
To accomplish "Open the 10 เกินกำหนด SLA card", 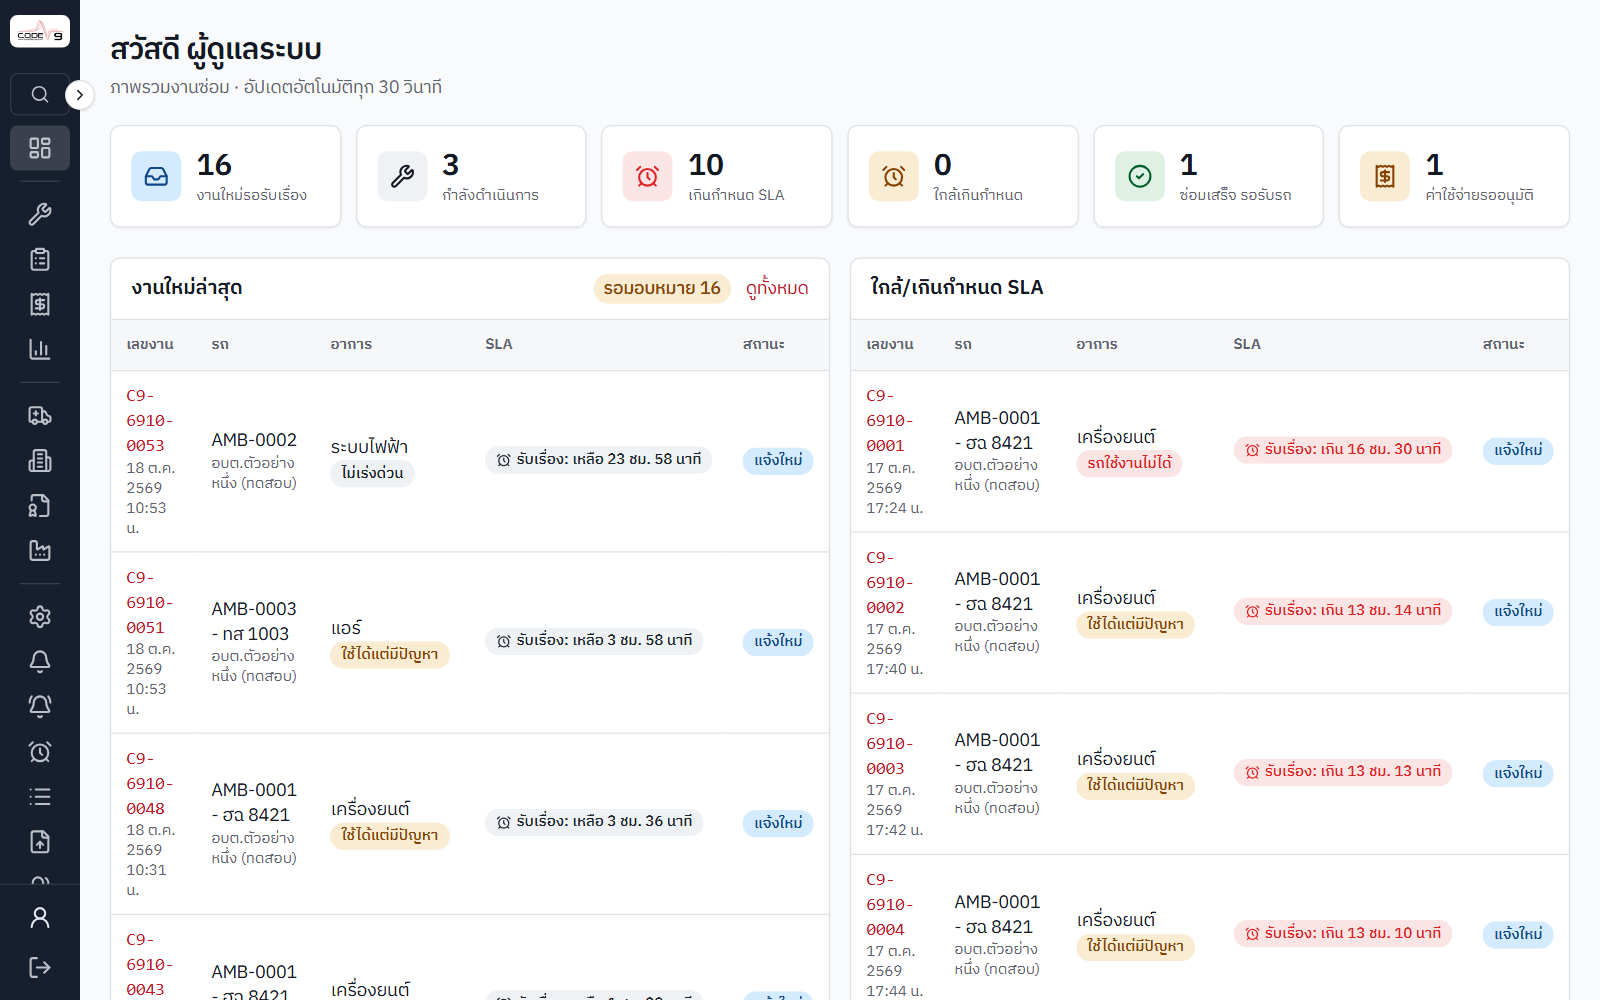I will coord(717,176).
